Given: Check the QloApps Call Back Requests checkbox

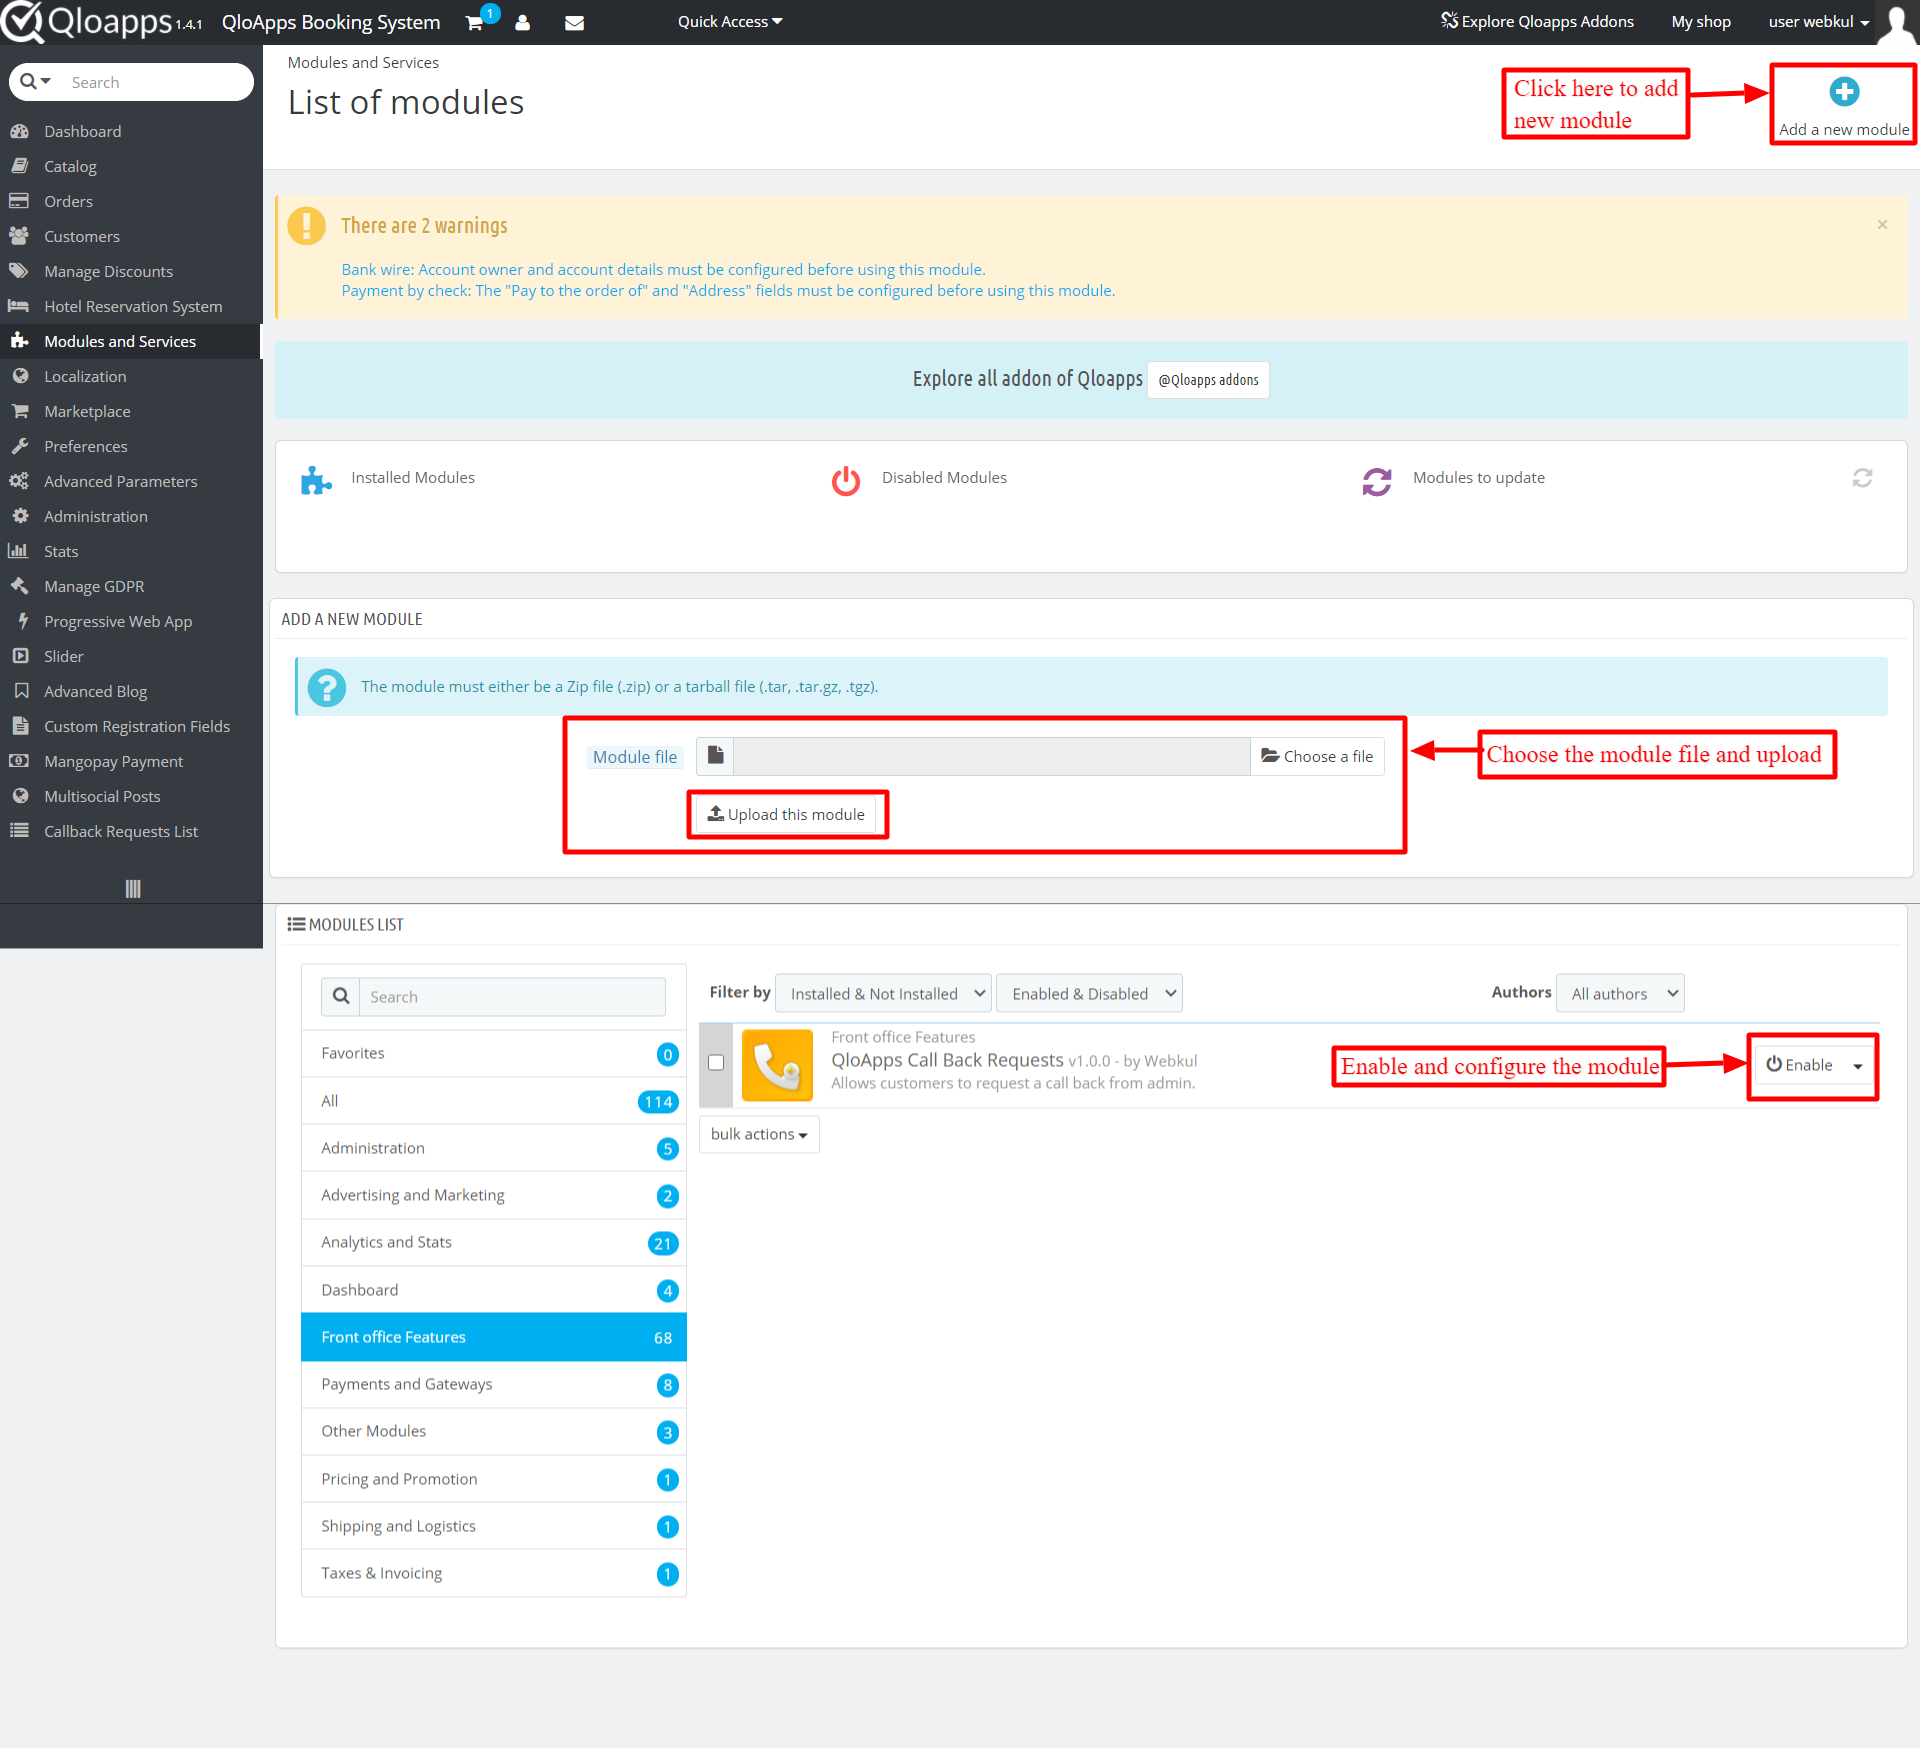Looking at the screenshot, I should [x=716, y=1062].
